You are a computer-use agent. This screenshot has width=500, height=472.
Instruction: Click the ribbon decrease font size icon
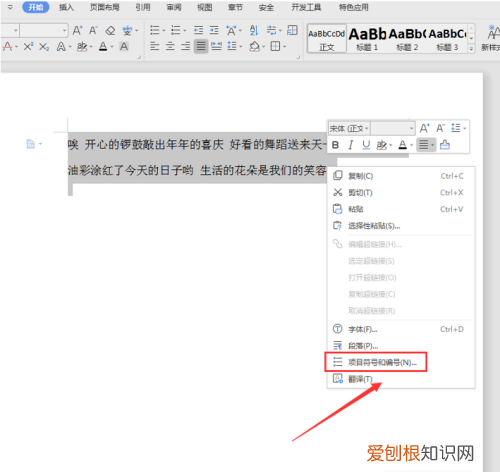pyautogui.click(x=93, y=31)
